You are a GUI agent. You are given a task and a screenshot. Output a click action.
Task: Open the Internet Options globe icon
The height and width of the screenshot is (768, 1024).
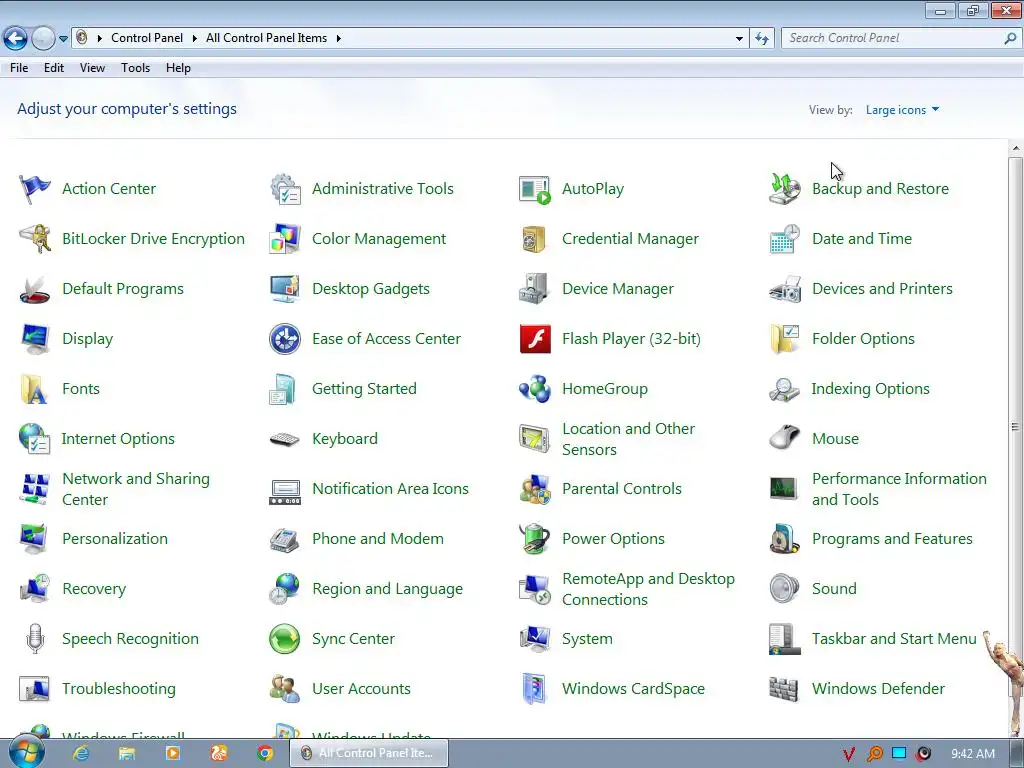point(35,439)
